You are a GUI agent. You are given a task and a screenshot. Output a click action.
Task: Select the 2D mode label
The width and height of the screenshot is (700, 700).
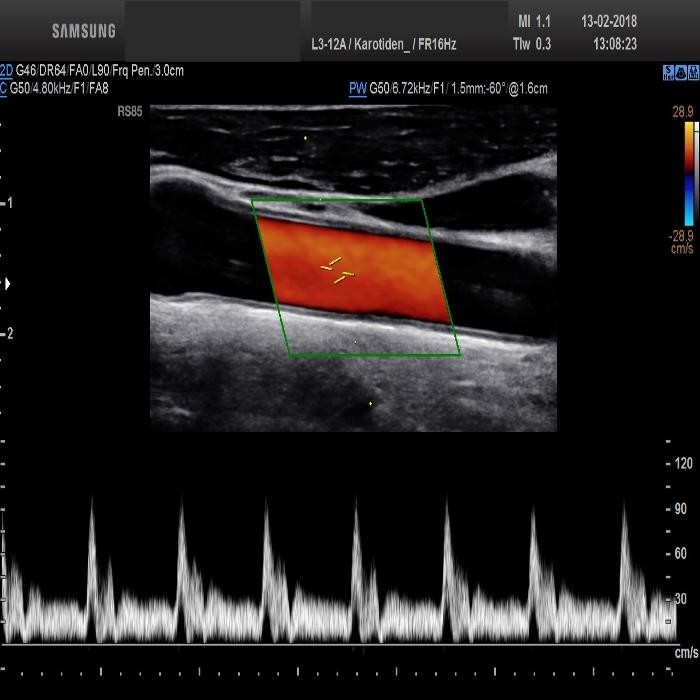[7, 71]
